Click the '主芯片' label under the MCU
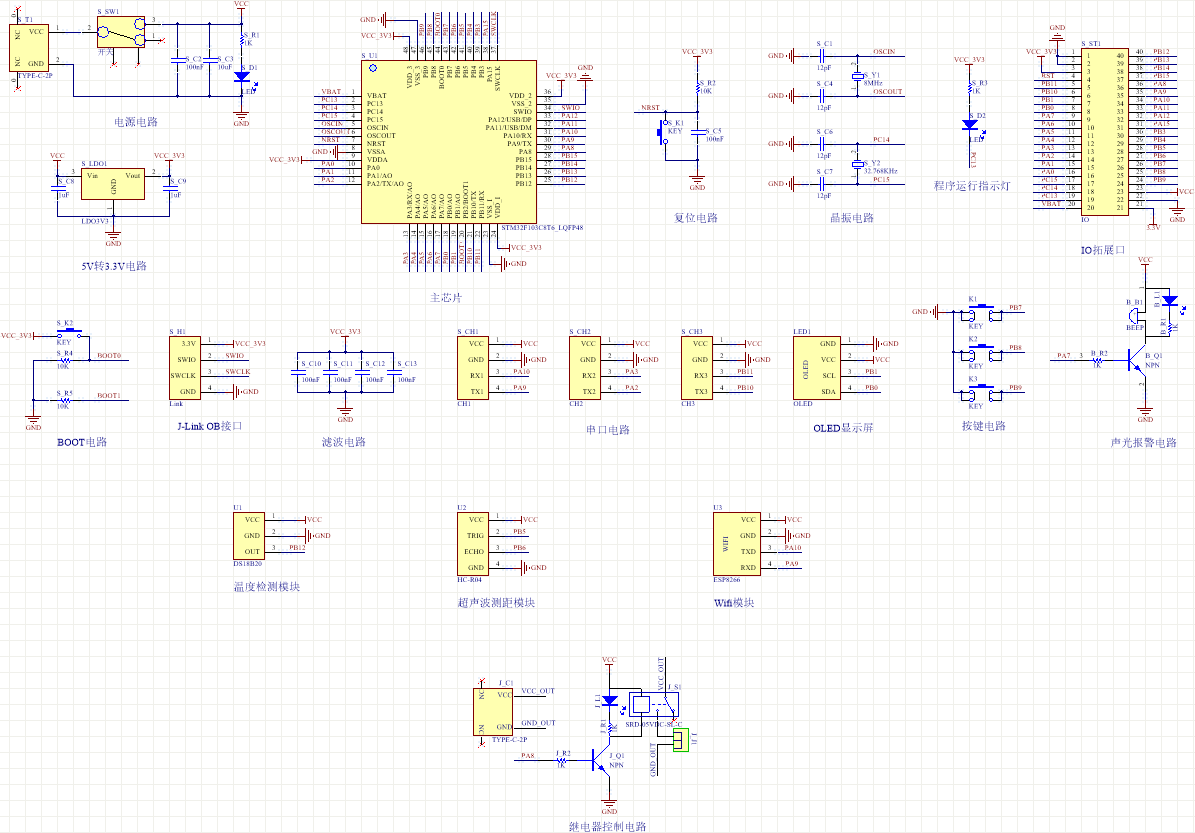This screenshot has height=833, width=1195. tap(446, 298)
